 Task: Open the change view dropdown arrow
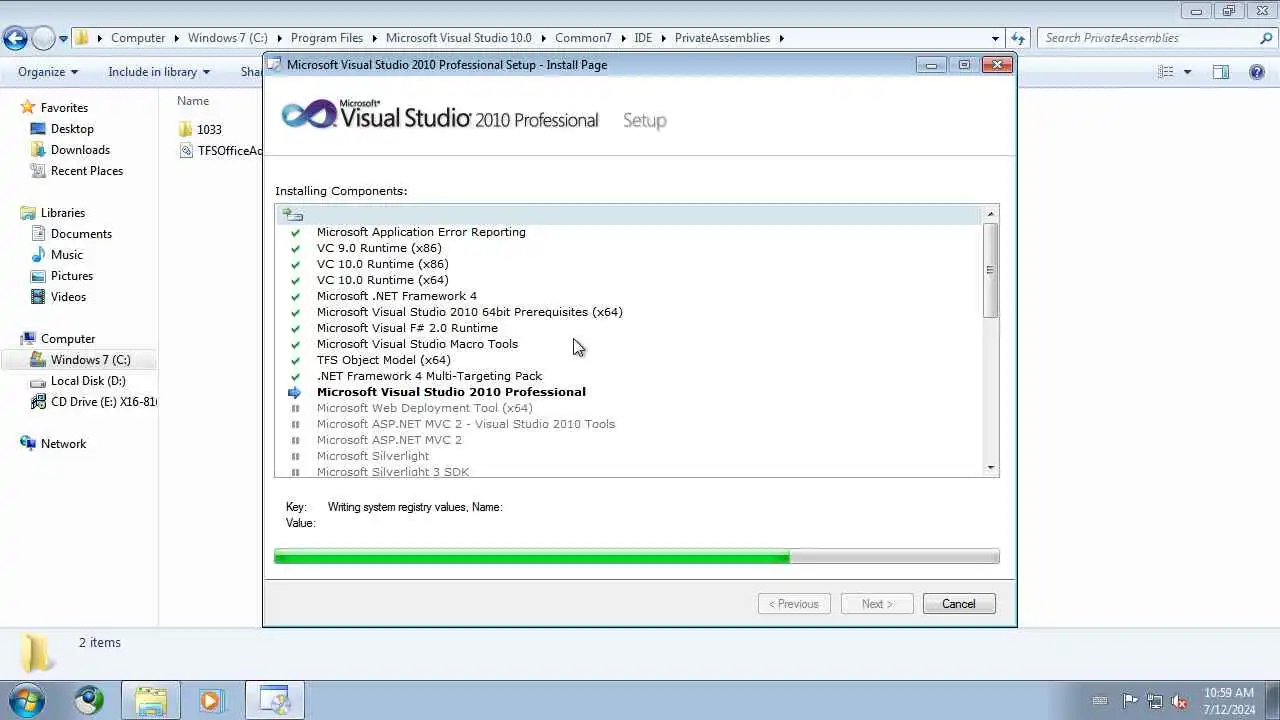pyautogui.click(x=1187, y=72)
